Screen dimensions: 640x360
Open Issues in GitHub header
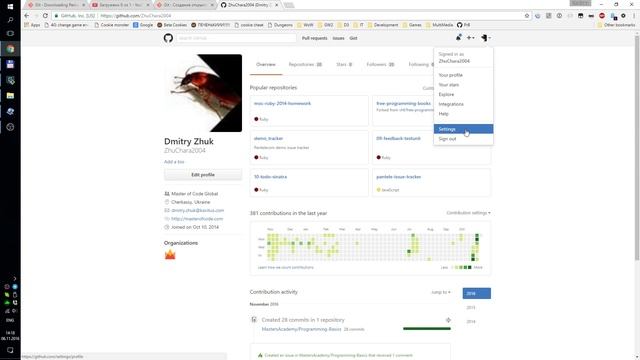(338, 38)
